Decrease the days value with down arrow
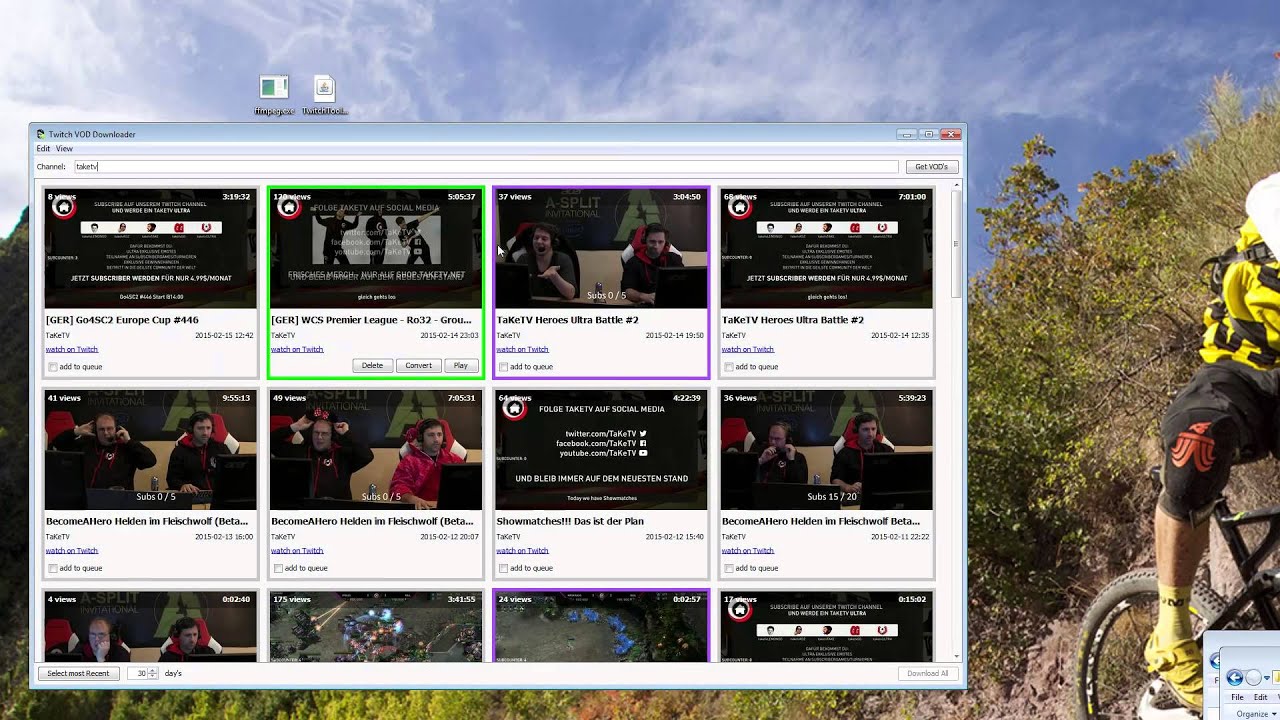Screen dimensions: 1280x720 (152, 677)
